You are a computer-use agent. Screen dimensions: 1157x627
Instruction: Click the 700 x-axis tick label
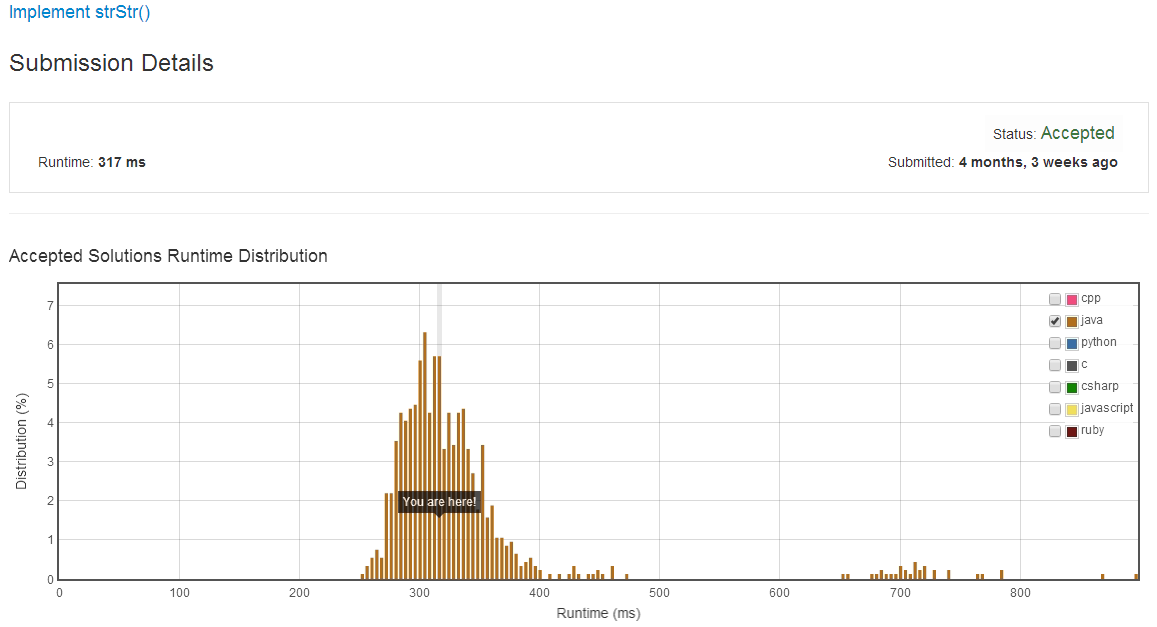coord(899,592)
